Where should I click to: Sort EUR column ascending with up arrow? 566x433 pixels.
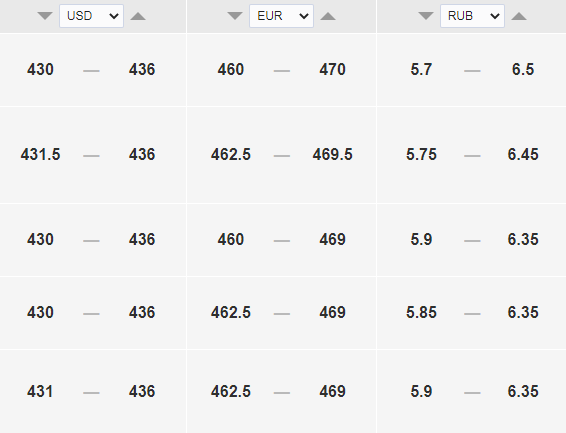pos(328,16)
